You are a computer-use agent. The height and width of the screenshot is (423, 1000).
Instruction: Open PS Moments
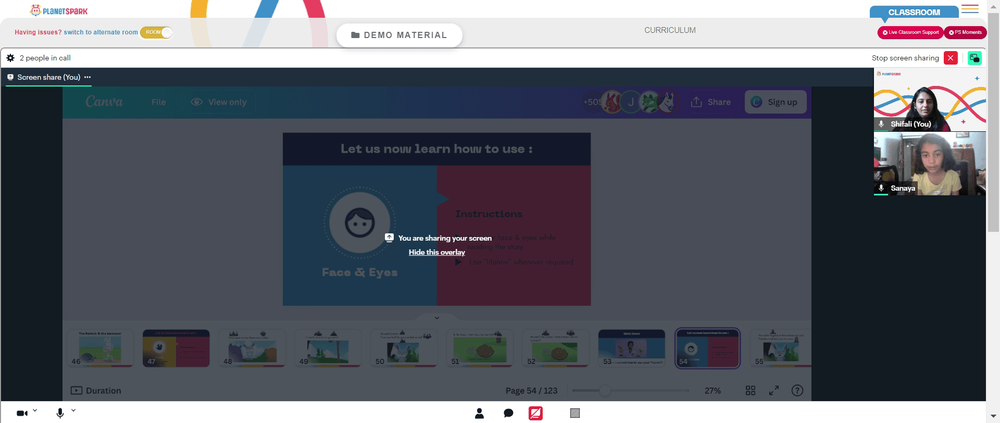pos(965,32)
